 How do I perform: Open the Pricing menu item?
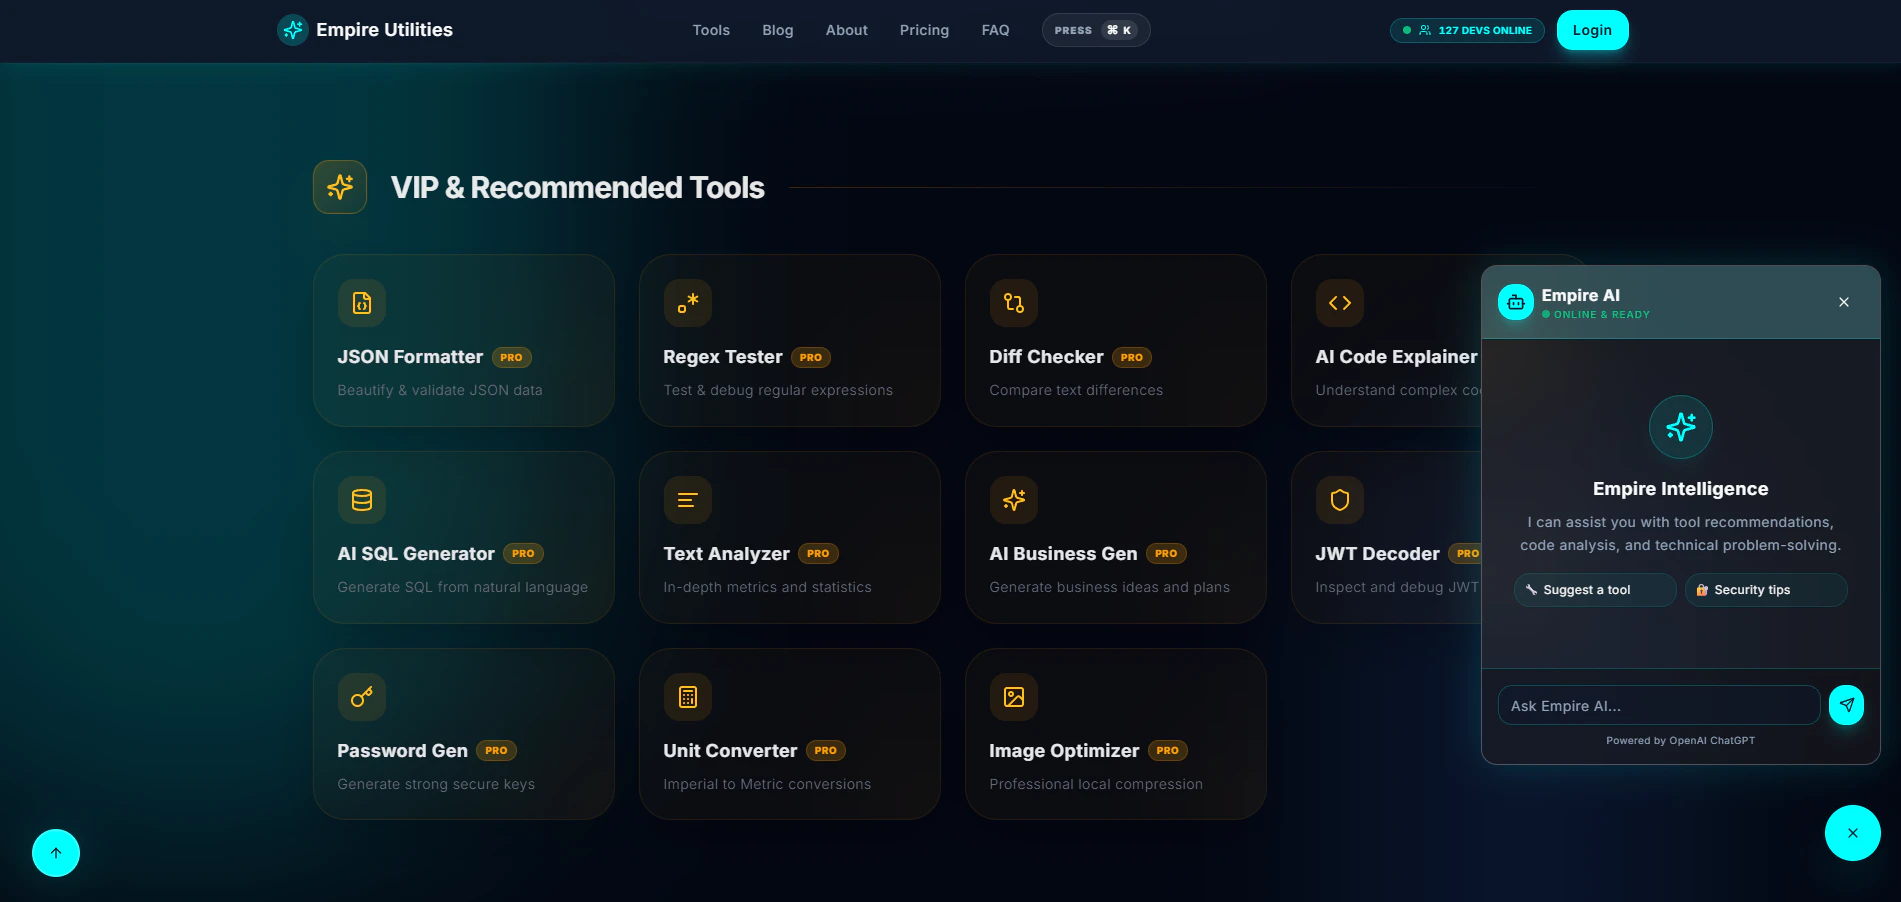point(923,29)
